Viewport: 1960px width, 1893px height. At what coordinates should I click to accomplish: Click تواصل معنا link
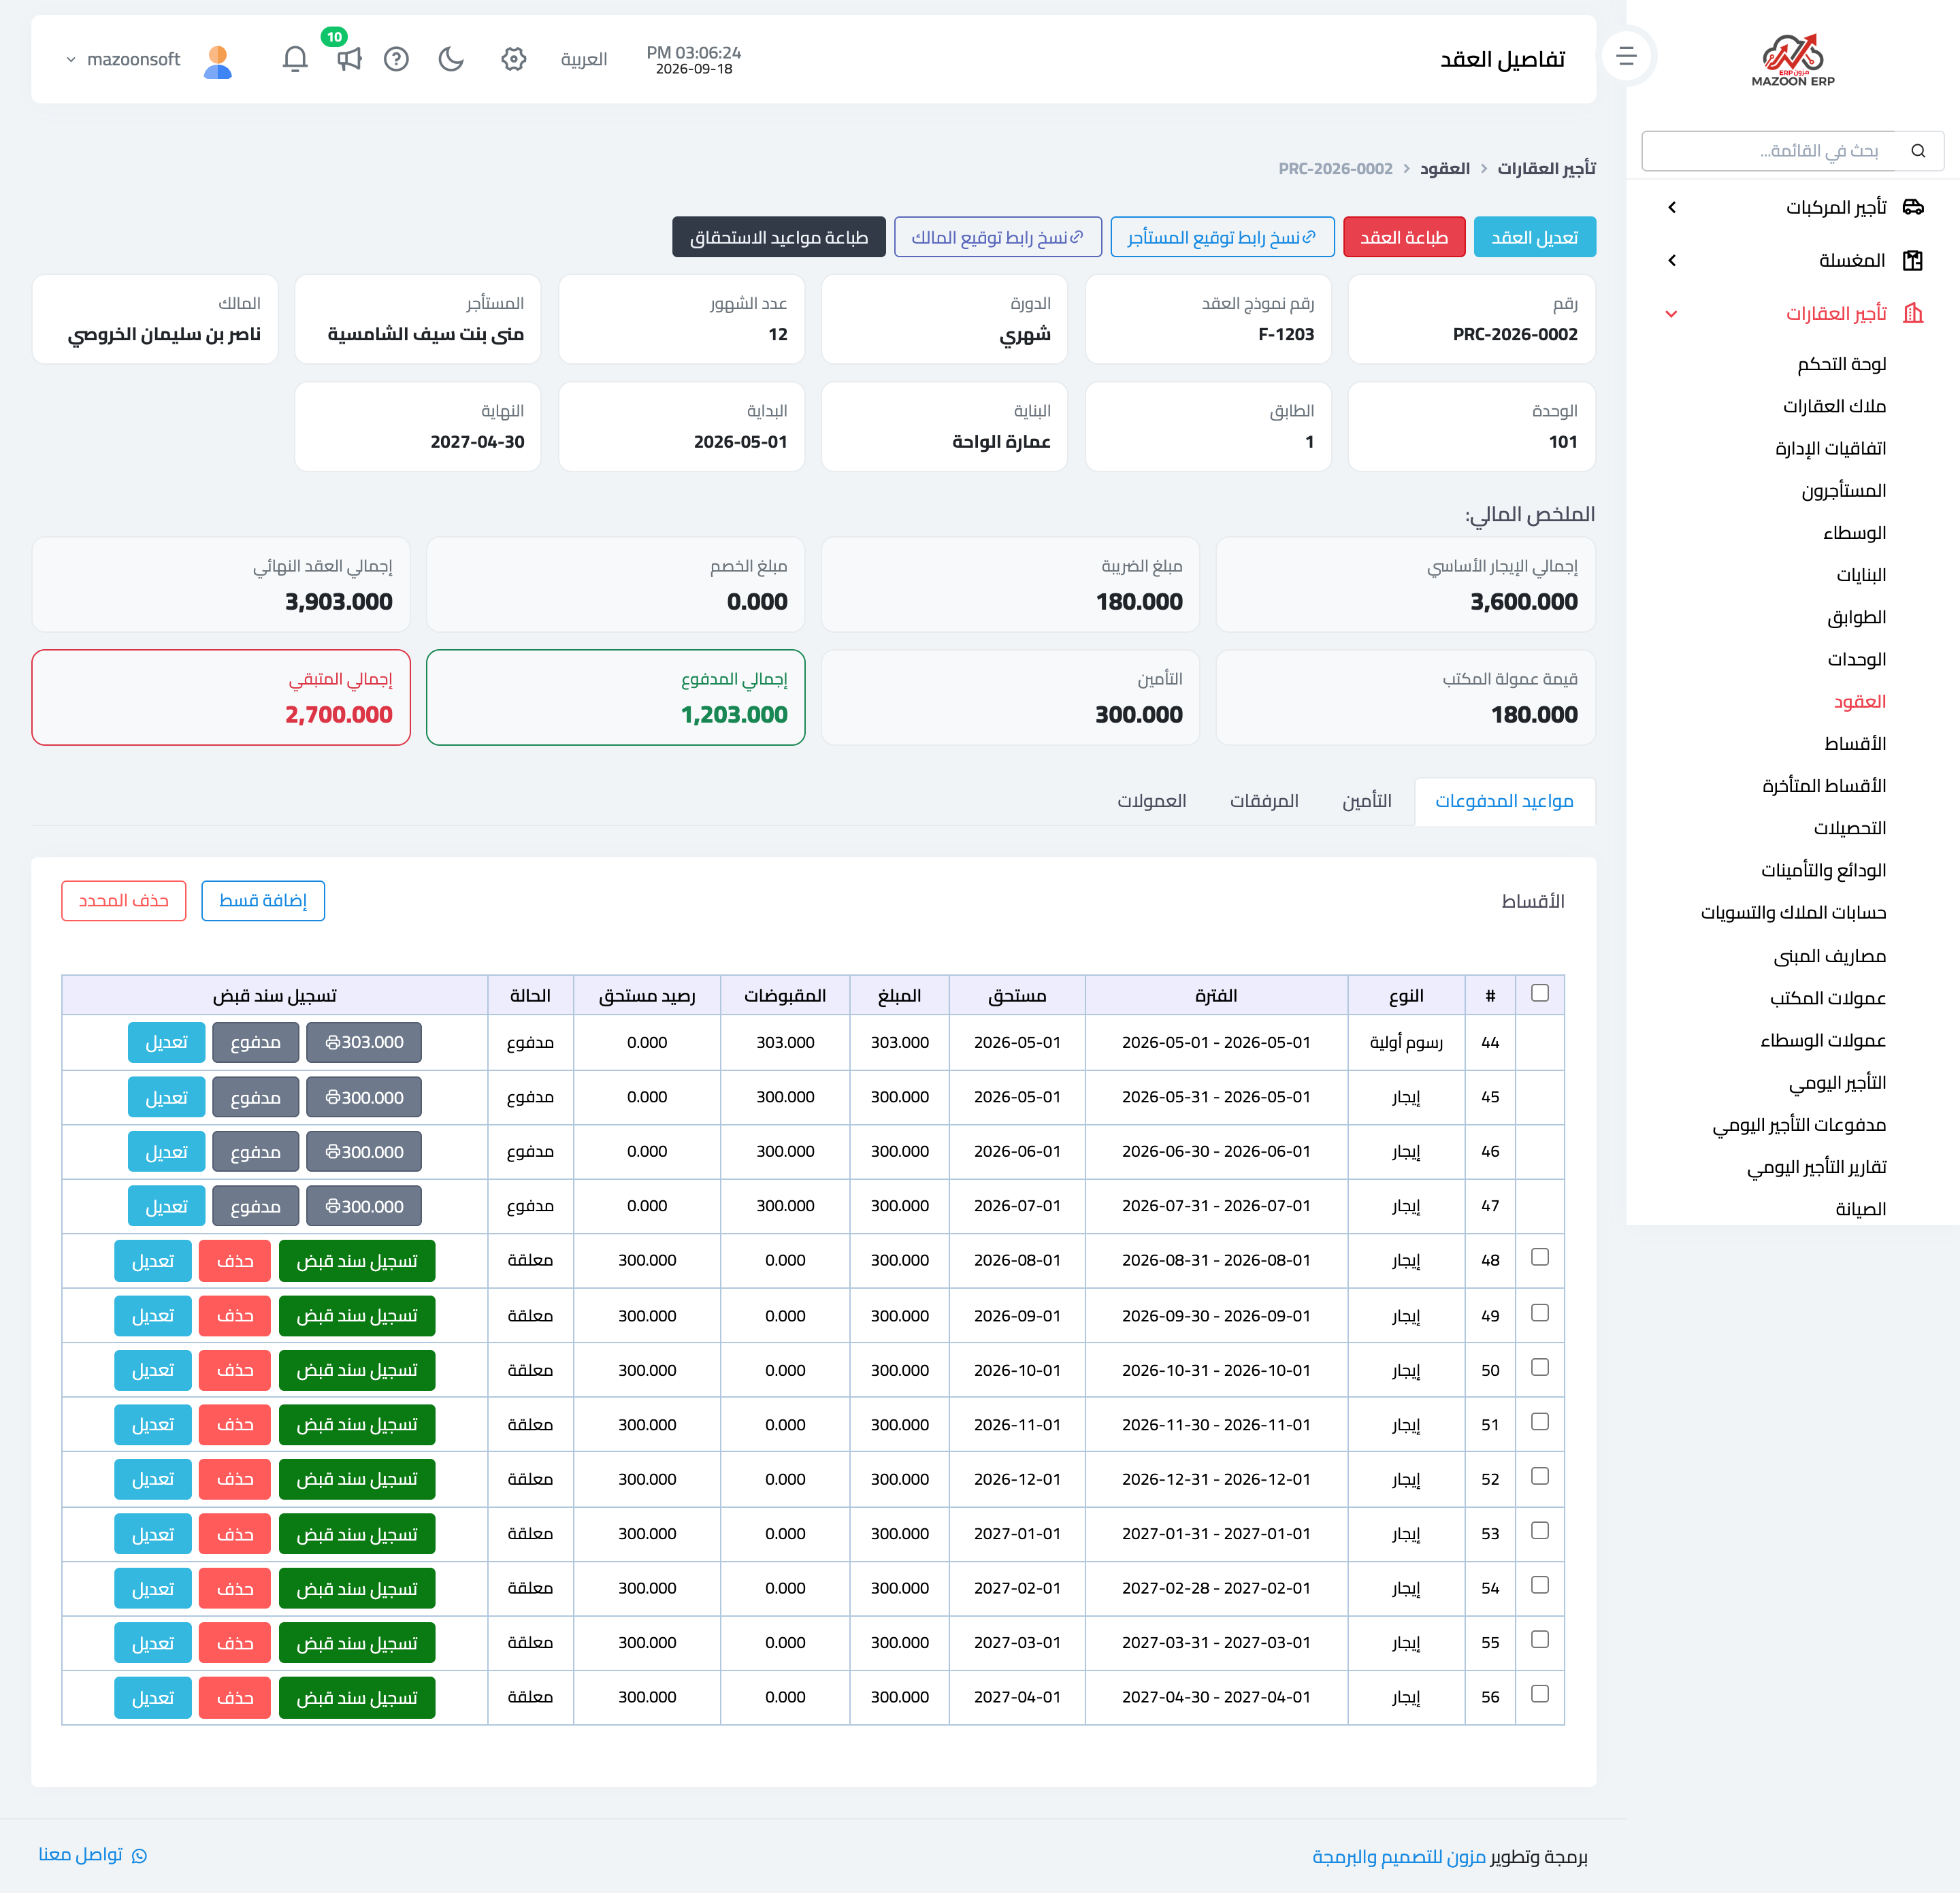coord(92,1855)
